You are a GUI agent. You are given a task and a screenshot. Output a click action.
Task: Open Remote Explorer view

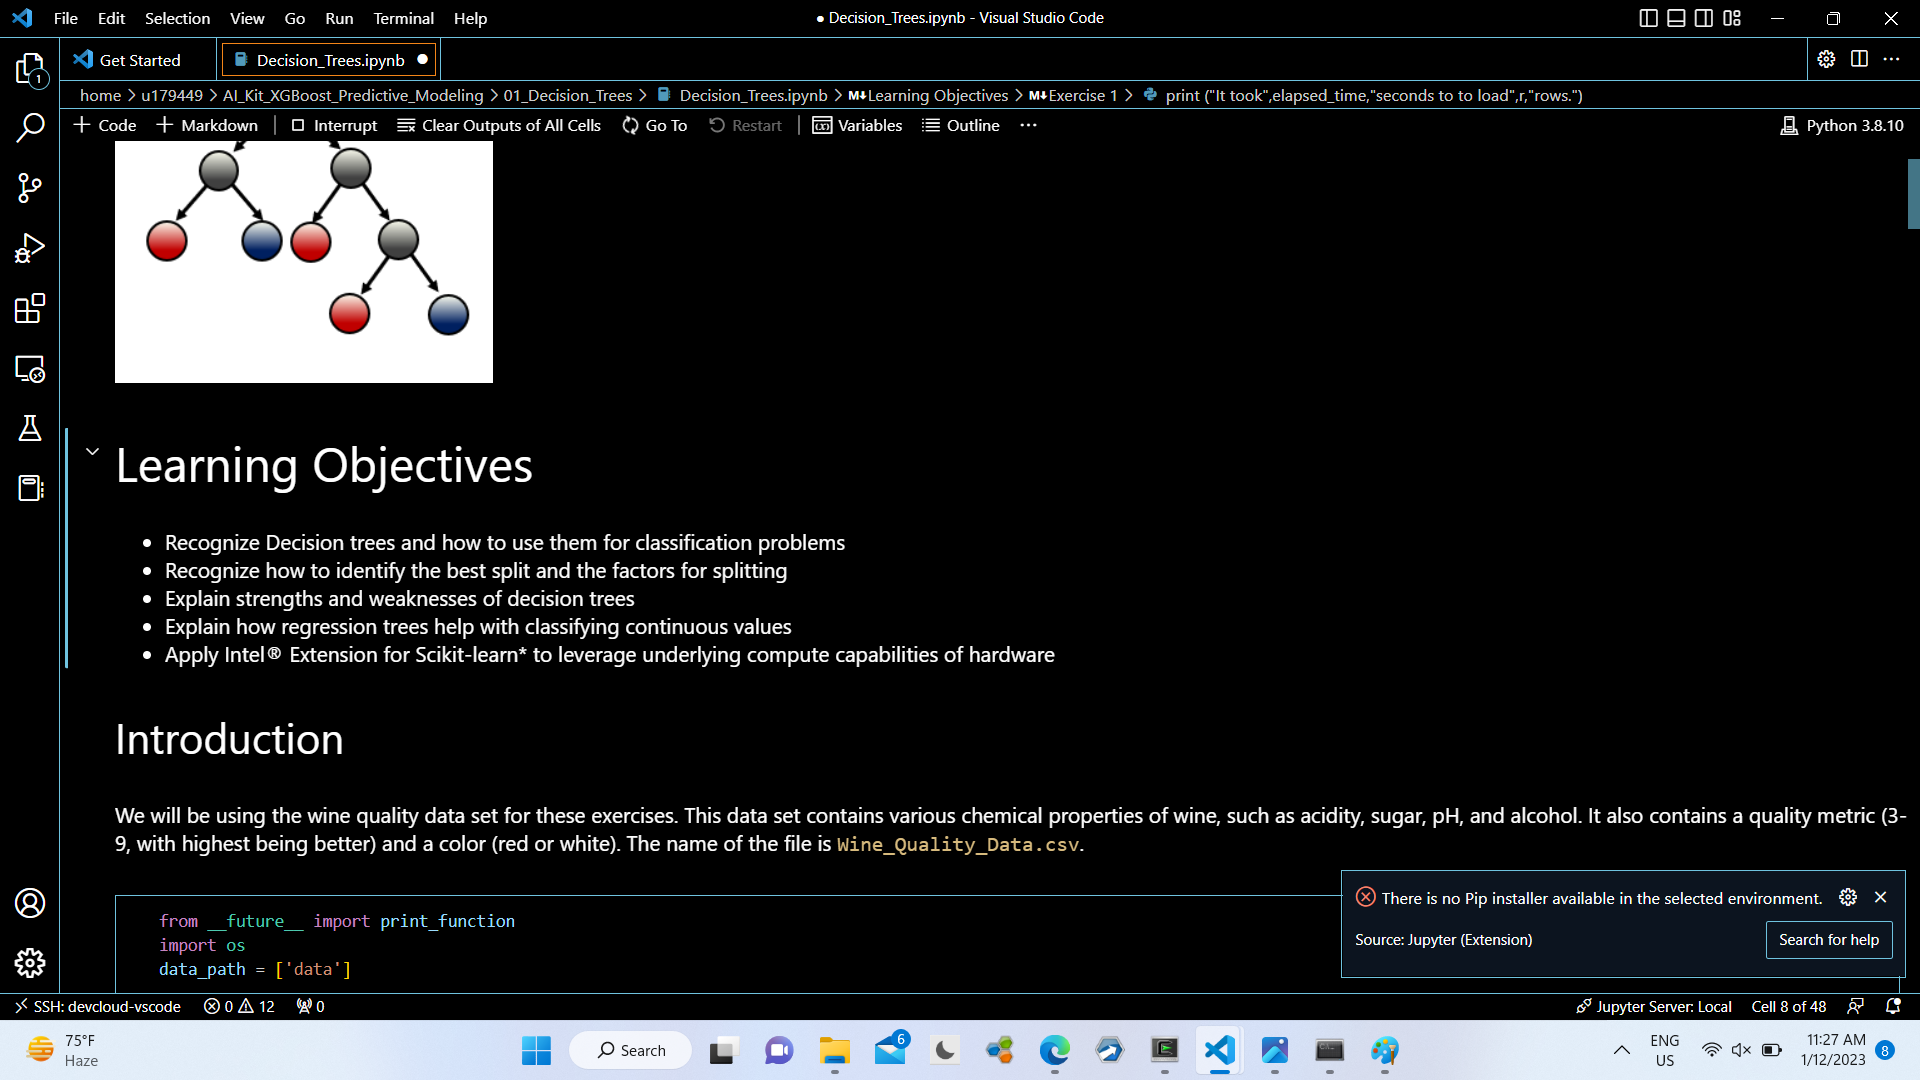pyautogui.click(x=30, y=369)
